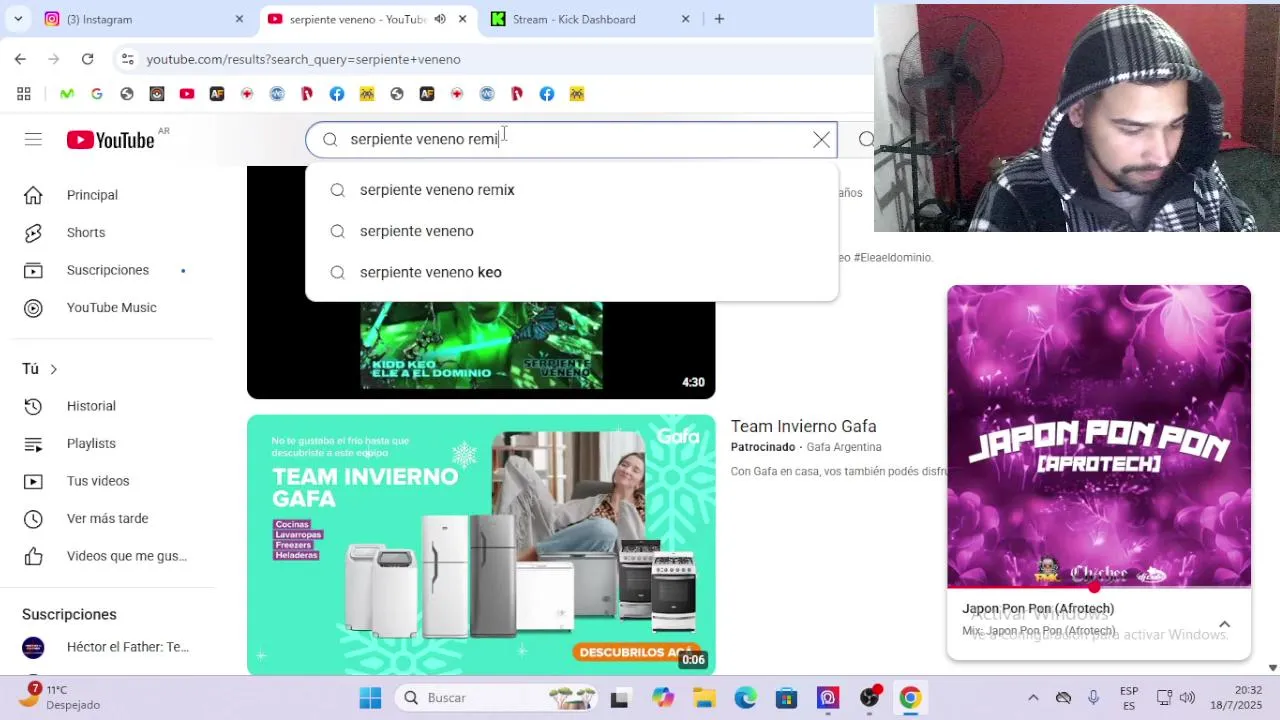Click the search magnifier button
The width and height of the screenshot is (1280, 720).
coord(866,140)
